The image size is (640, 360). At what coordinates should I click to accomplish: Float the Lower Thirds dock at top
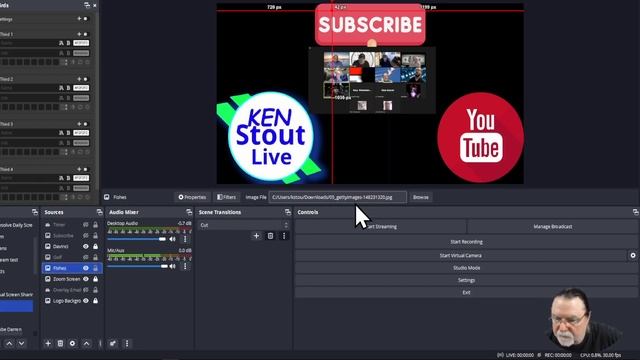pyautogui.click(x=87, y=5)
